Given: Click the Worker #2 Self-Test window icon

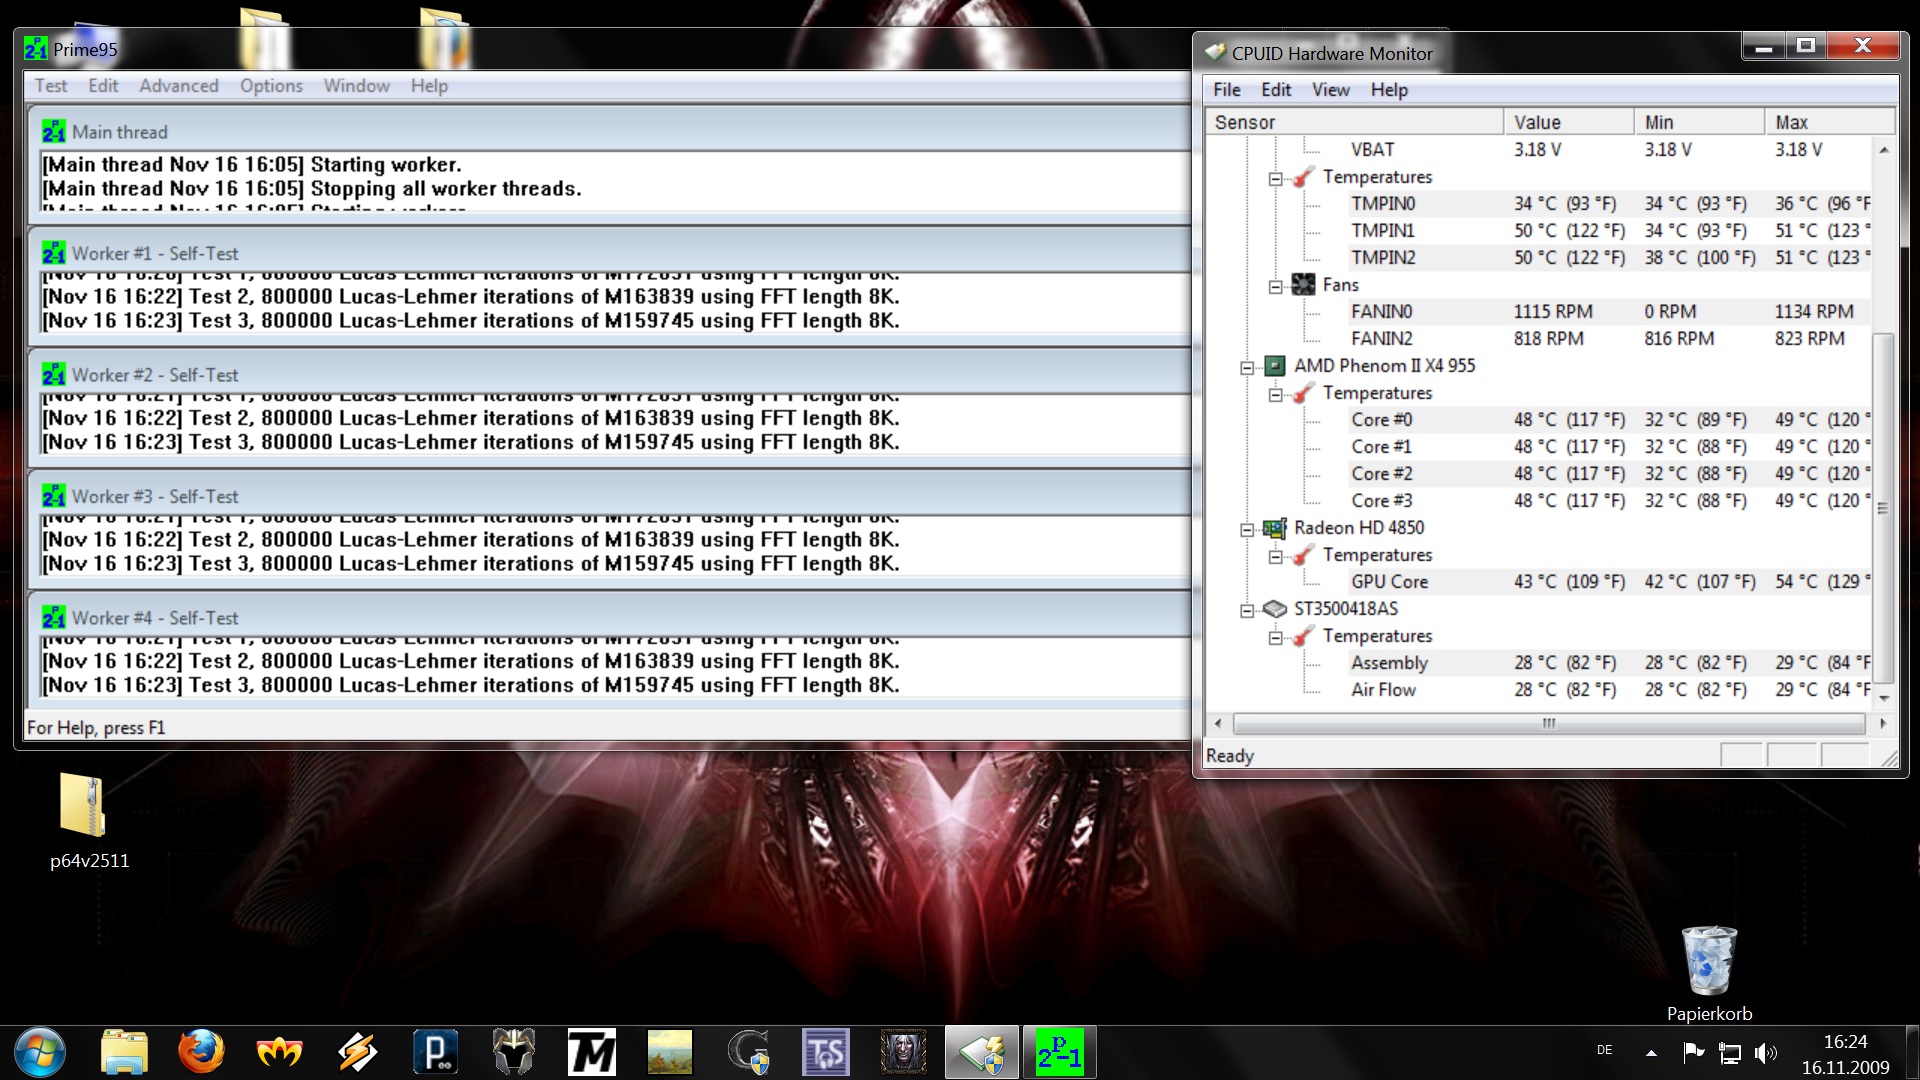Looking at the screenshot, I should (54, 375).
